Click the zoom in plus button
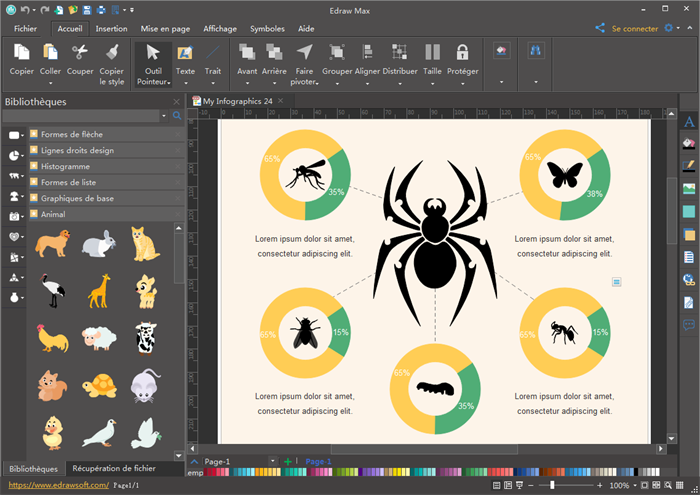 (x=600, y=485)
